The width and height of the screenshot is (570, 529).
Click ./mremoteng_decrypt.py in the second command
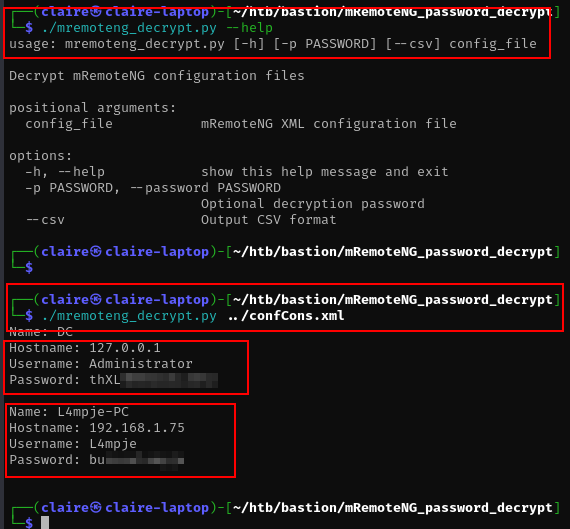tap(129, 316)
